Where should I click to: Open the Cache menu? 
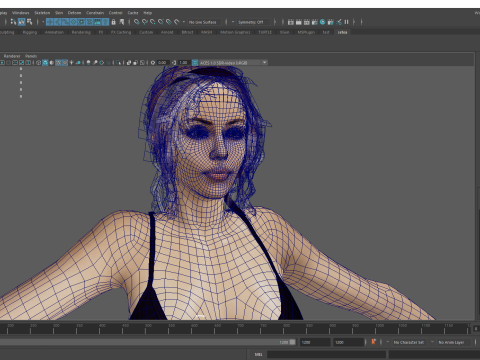point(133,13)
